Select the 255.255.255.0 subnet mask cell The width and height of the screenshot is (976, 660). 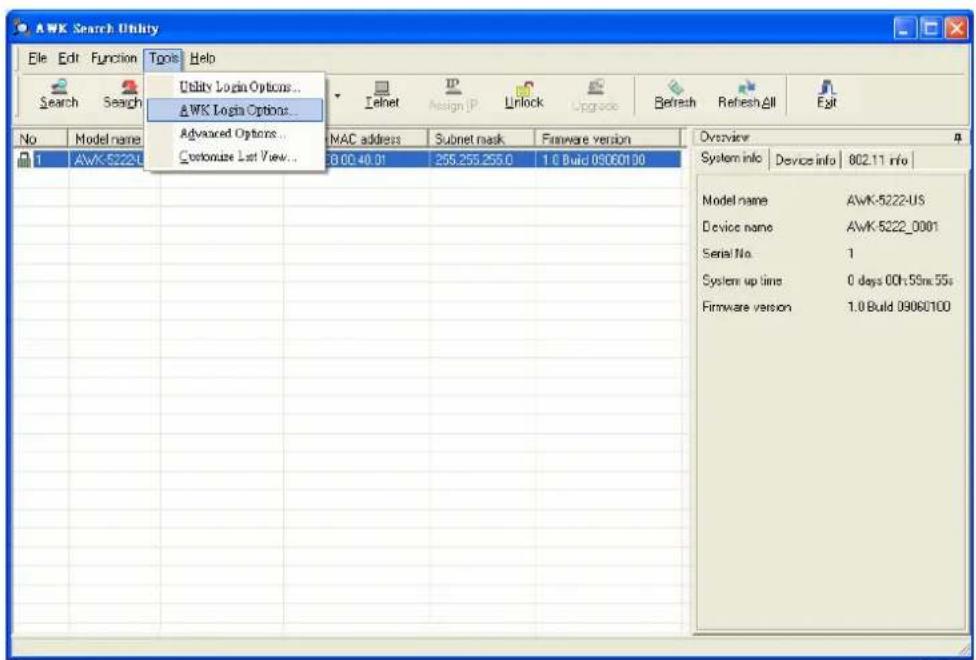coord(482,160)
